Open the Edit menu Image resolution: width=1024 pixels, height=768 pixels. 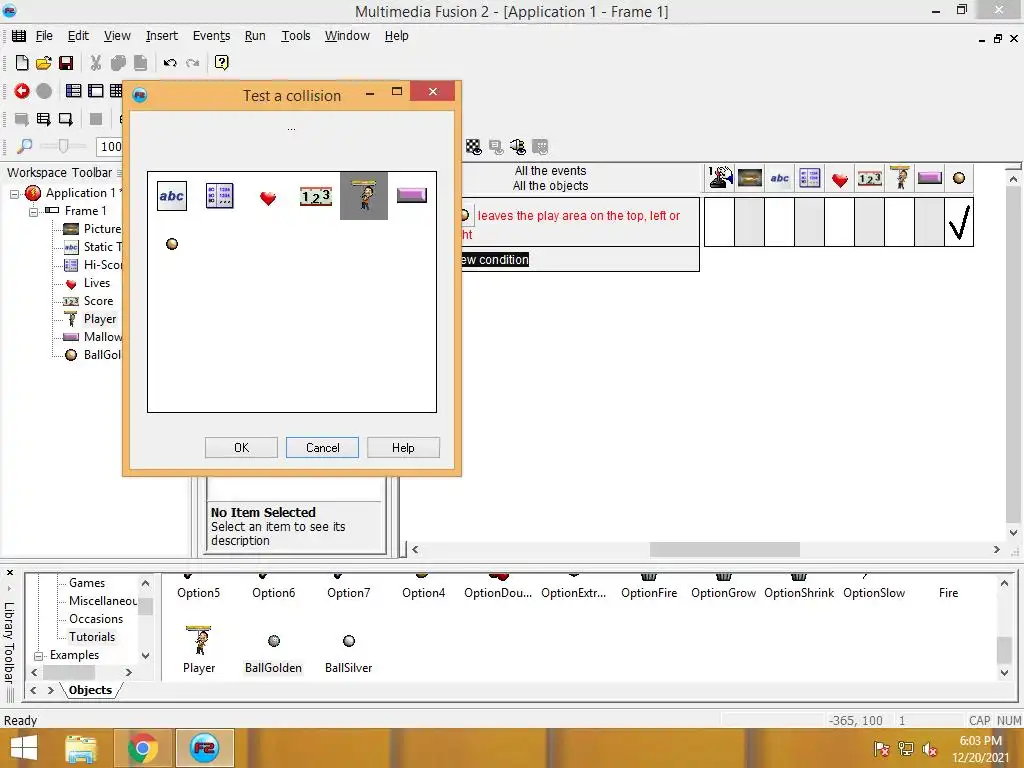[x=78, y=36]
